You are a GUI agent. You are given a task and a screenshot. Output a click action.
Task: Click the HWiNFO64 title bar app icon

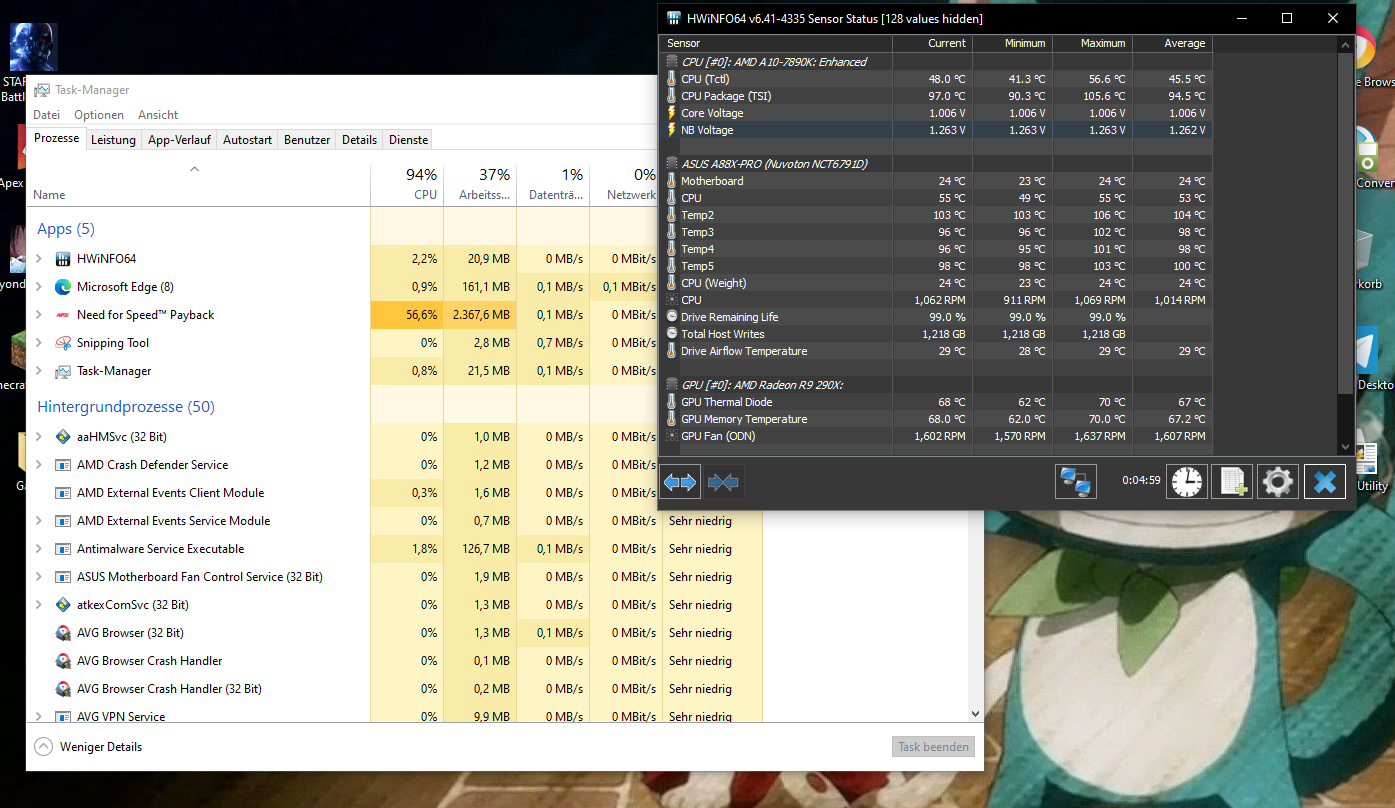pos(675,18)
